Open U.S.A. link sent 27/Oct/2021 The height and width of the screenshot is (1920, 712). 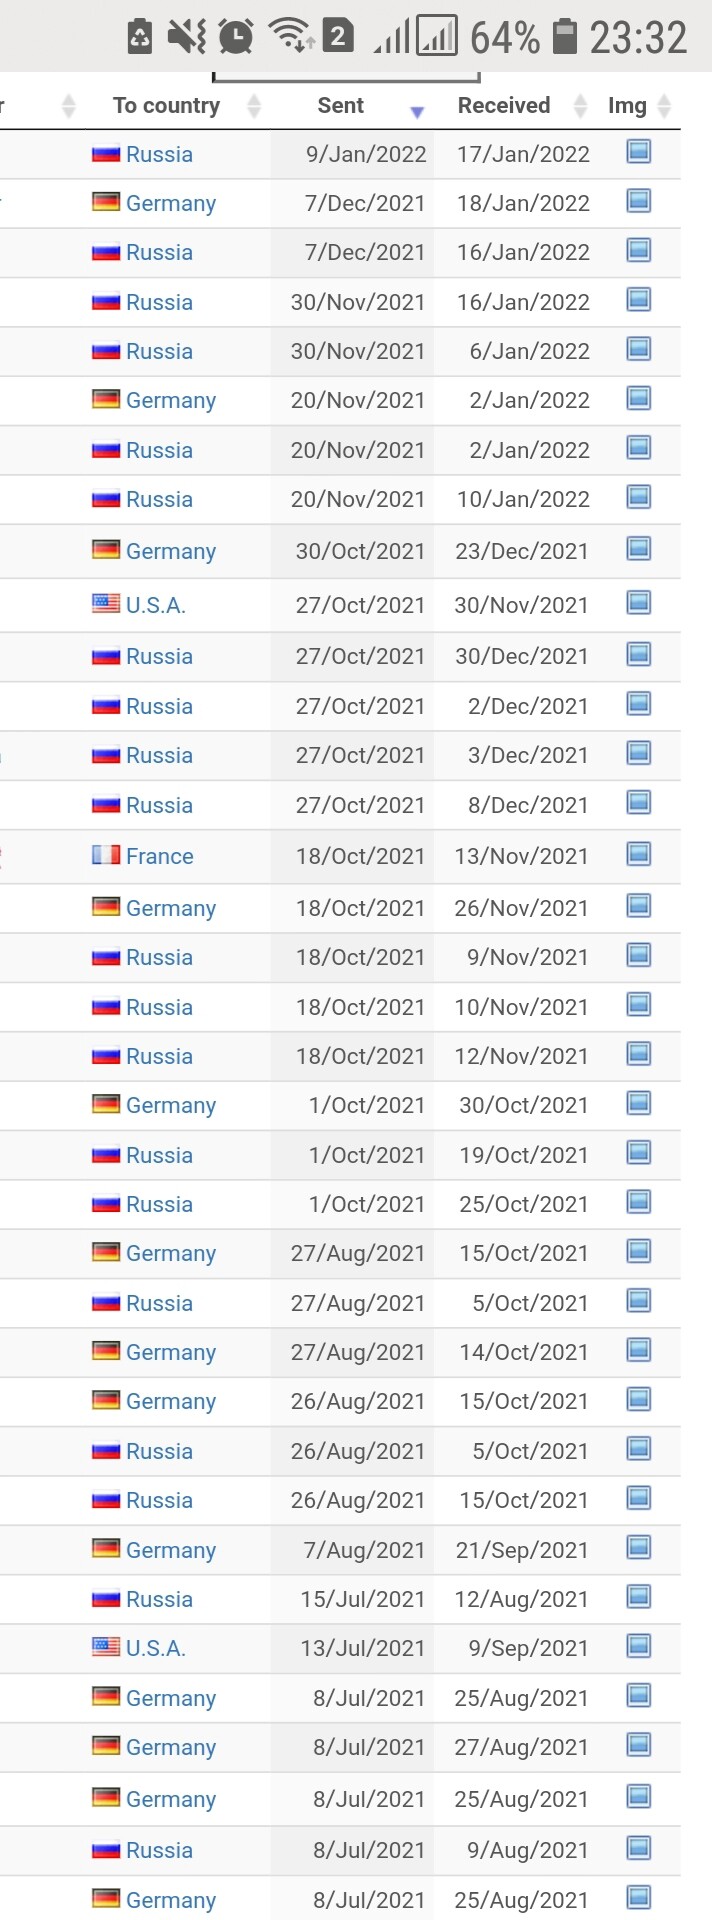[x=156, y=605]
